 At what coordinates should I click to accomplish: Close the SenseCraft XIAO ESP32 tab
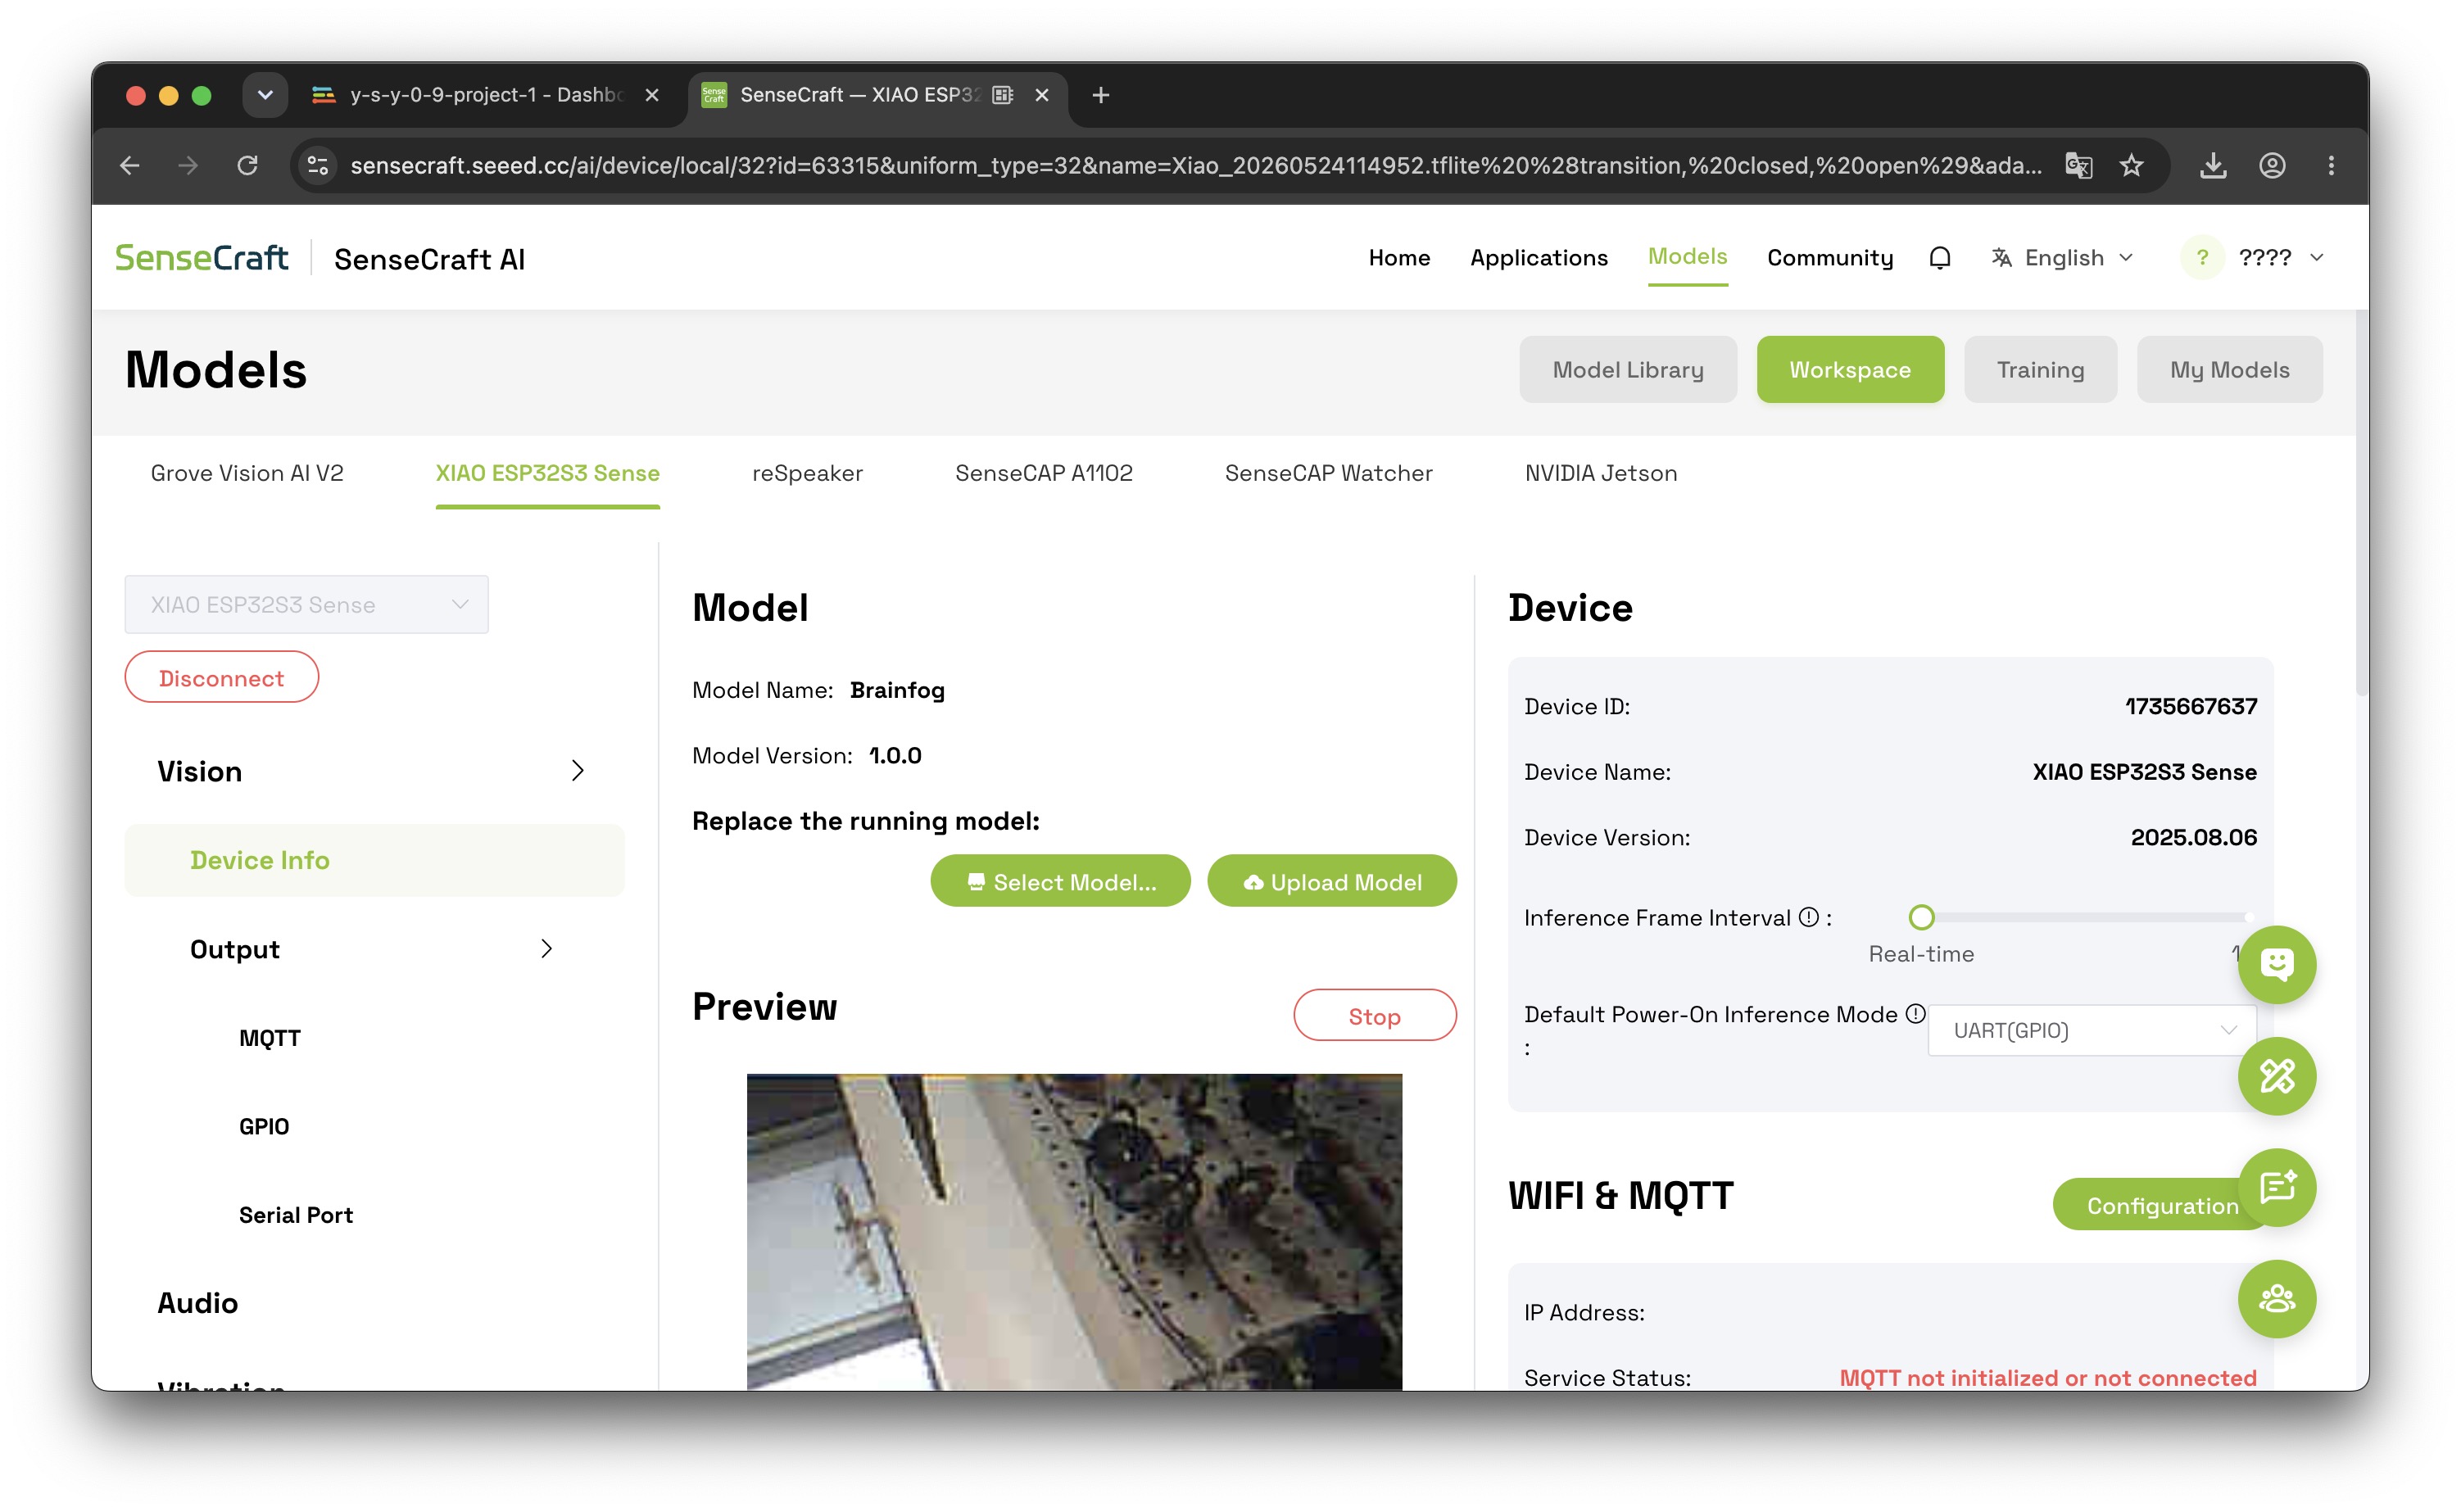1042,95
